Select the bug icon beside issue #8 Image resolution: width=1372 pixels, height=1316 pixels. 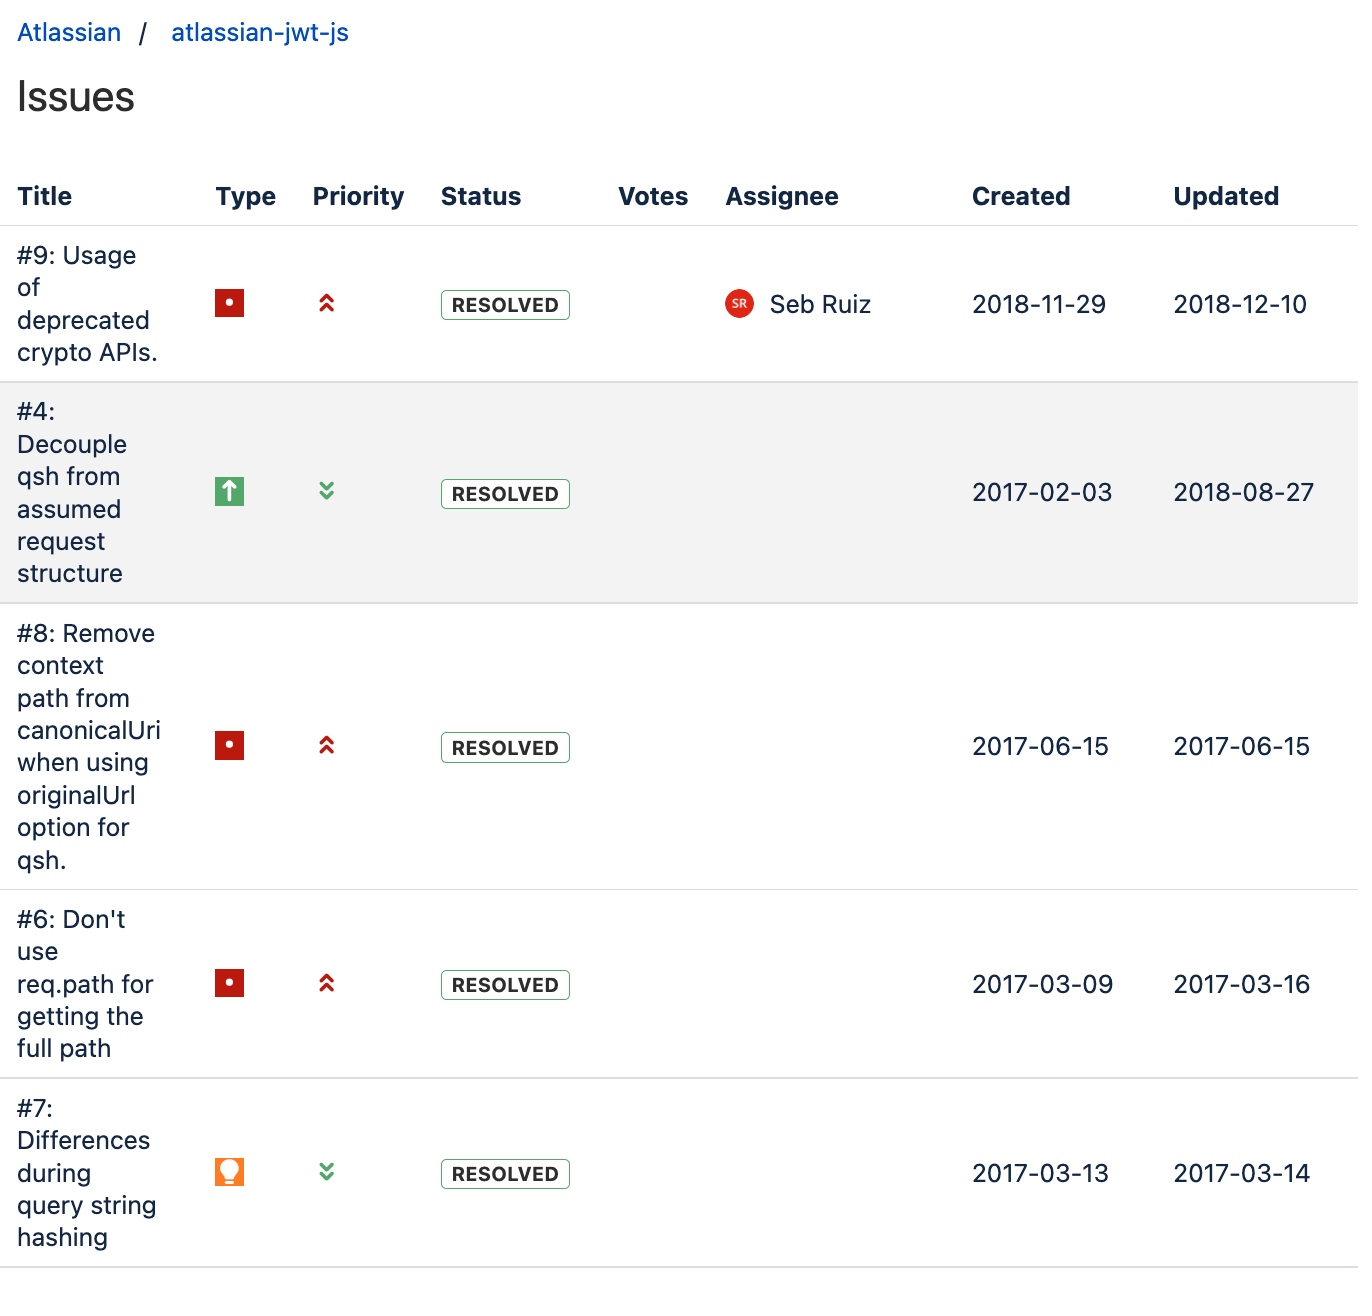coord(229,746)
